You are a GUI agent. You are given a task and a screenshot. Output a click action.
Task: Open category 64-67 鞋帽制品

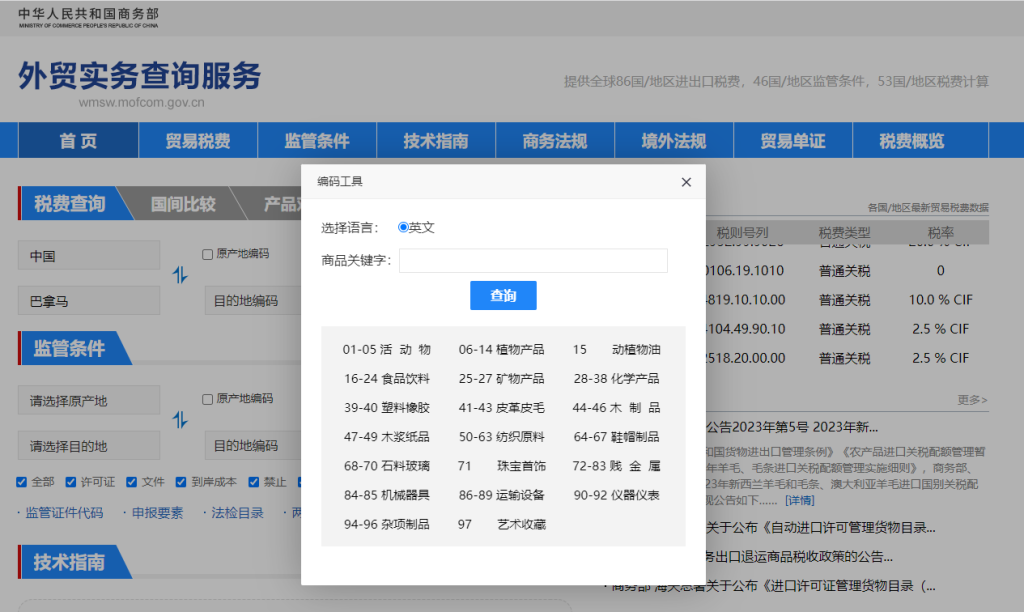tap(616, 437)
